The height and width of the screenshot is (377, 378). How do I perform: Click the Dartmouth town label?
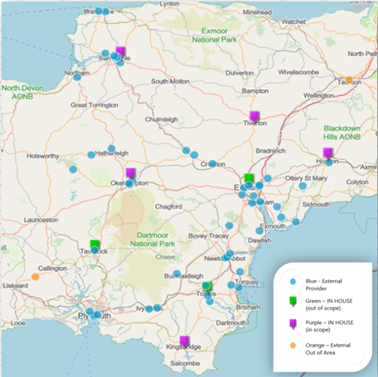(x=231, y=323)
